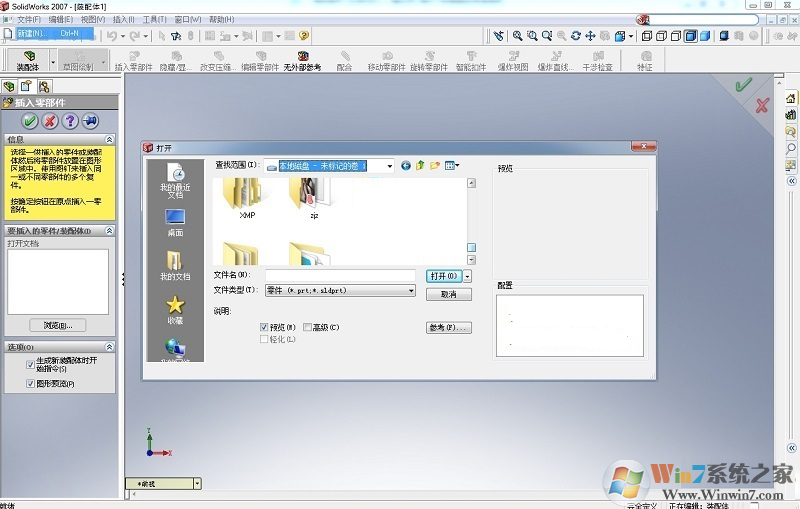The height and width of the screenshot is (509, 800).
Task: Select wireframe display style cube
Action: [x=646, y=36]
